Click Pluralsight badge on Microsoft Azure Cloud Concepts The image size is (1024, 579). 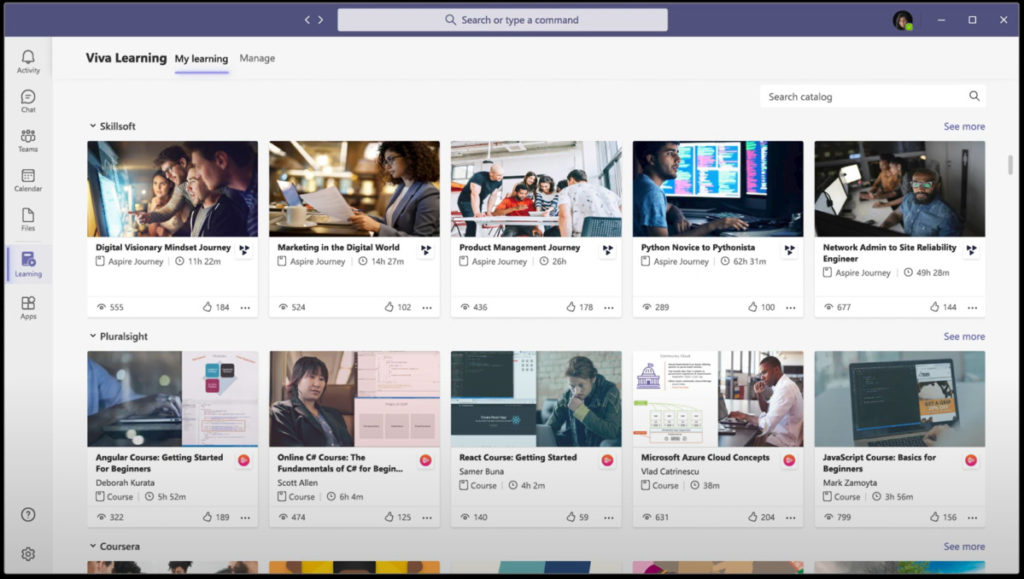pyautogui.click(x=789, y=460)
